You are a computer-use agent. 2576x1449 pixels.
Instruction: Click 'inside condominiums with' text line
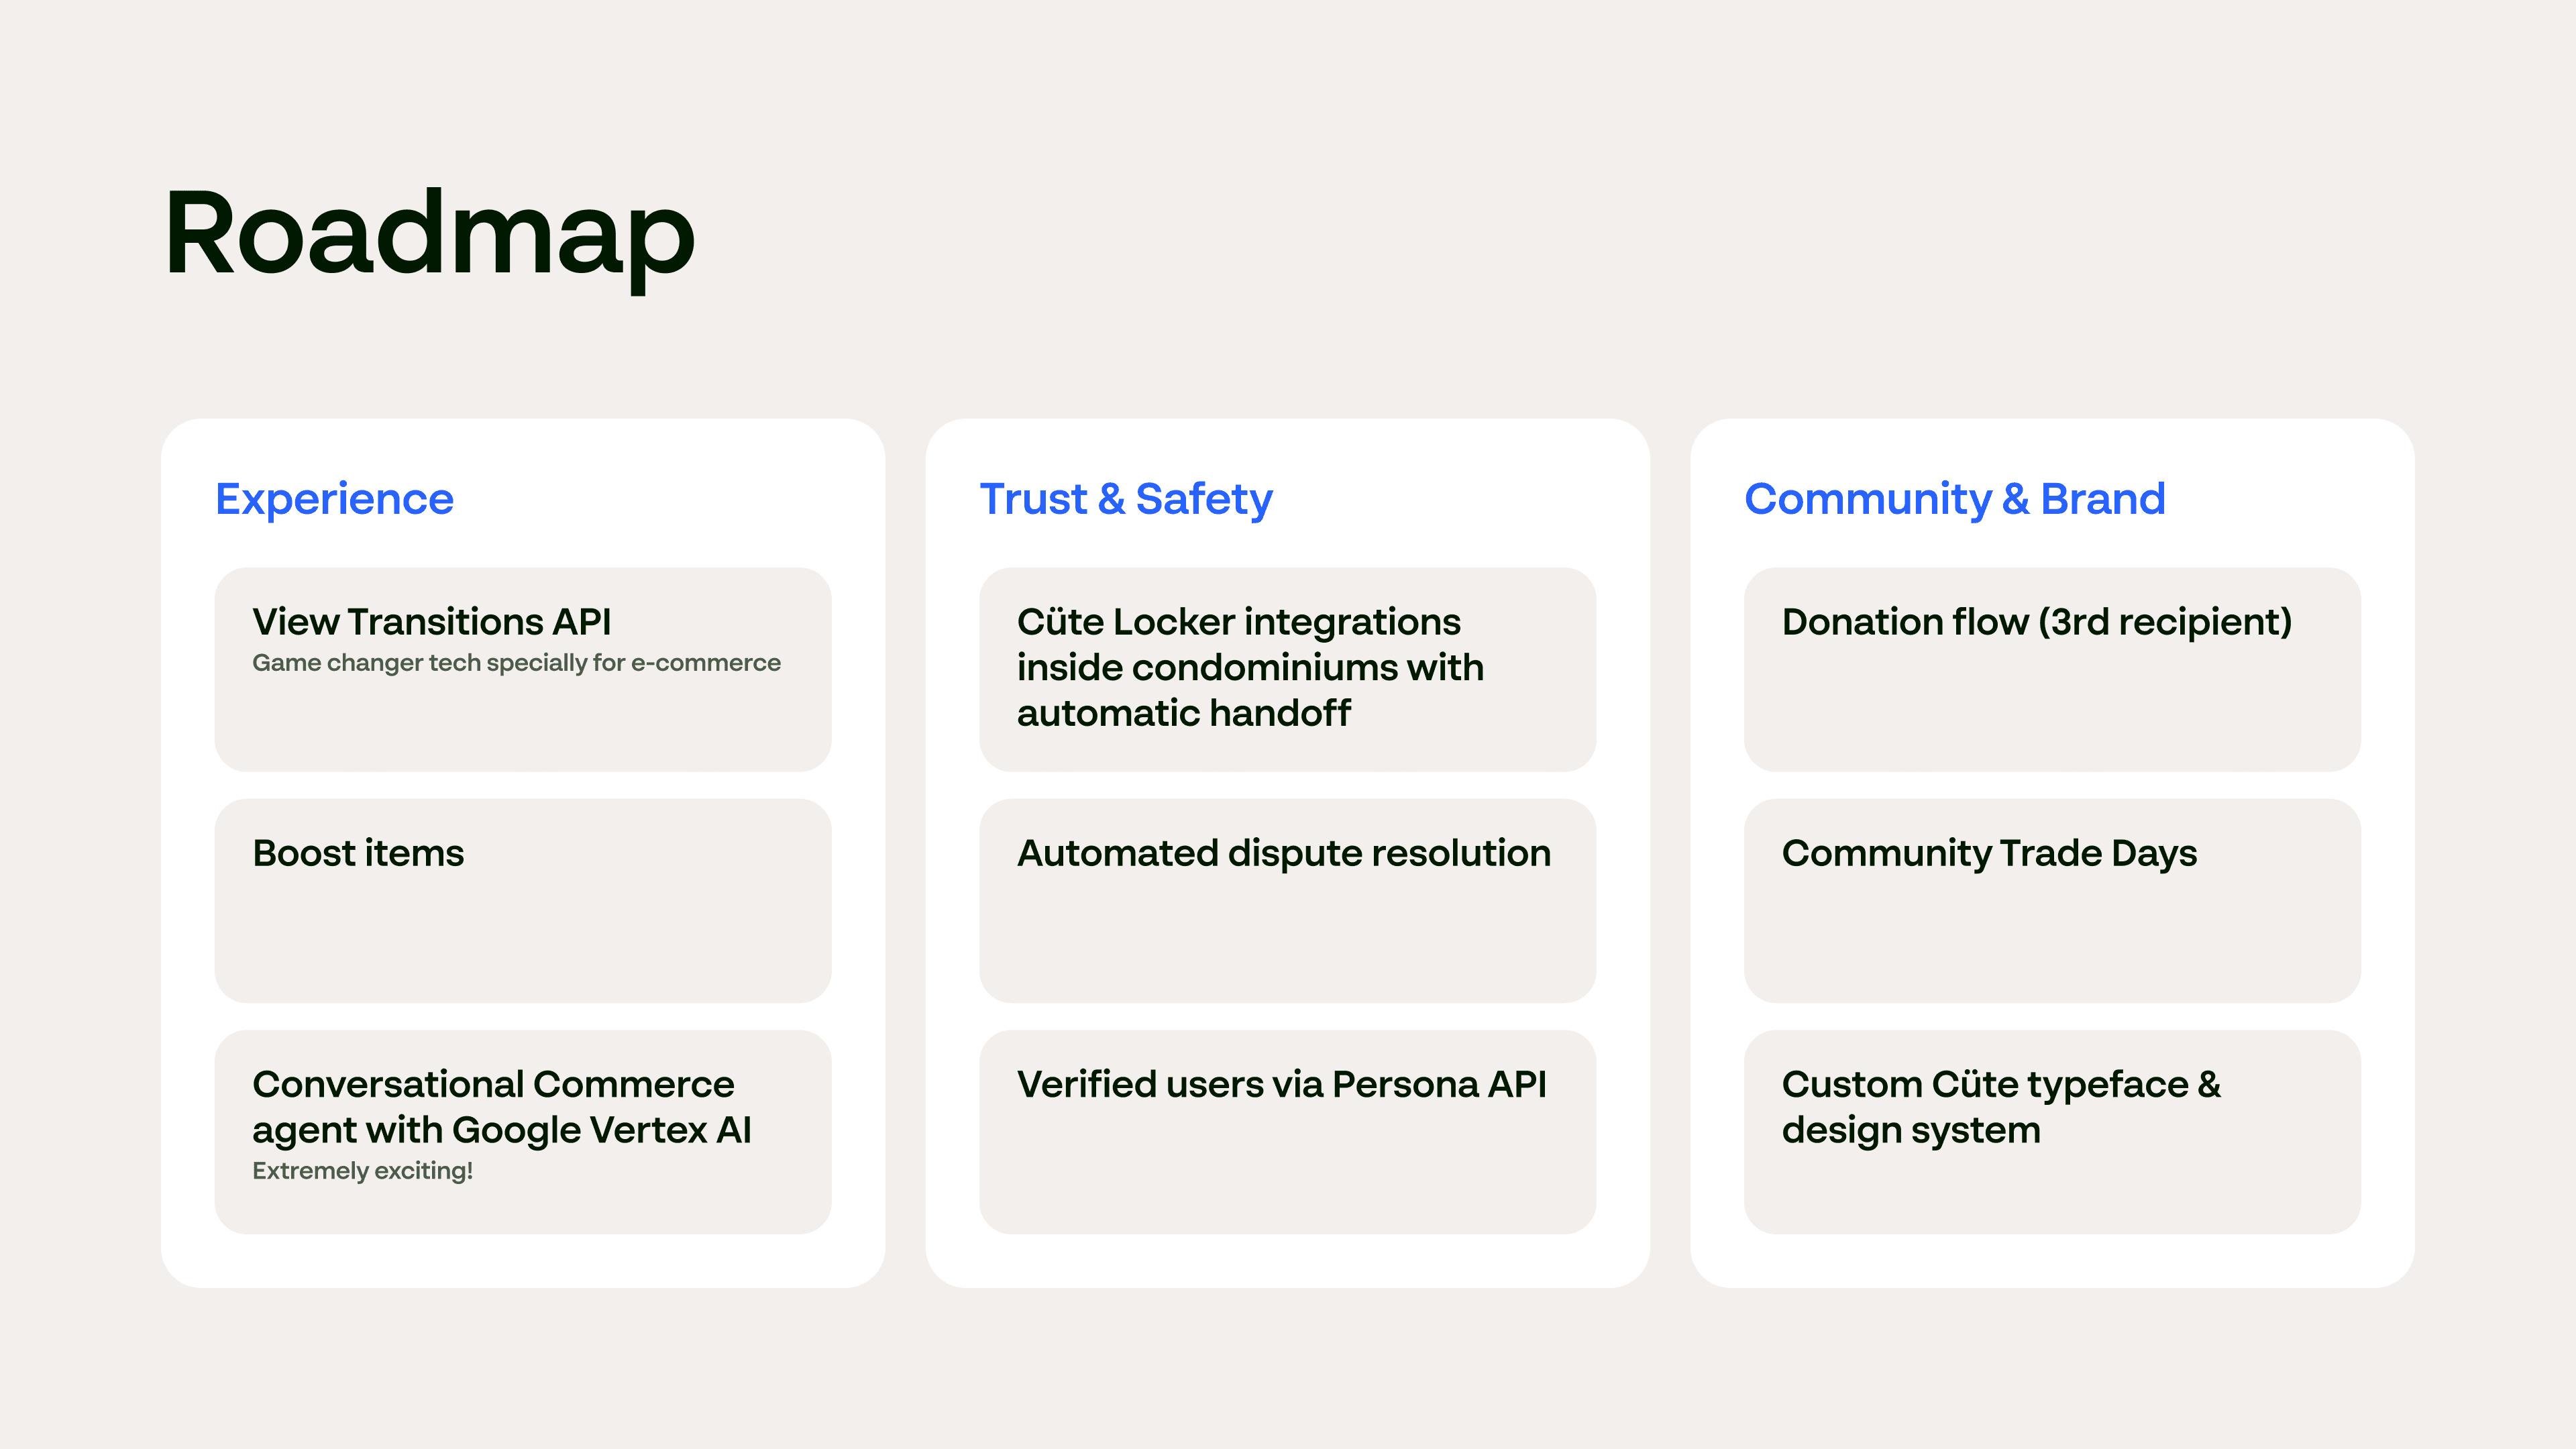click(x=1250, y=667)
